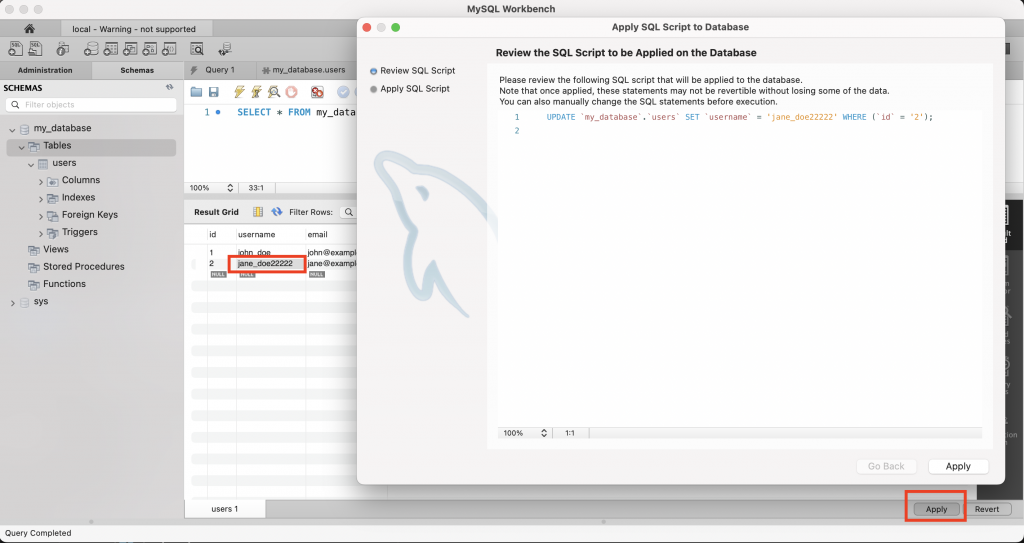Click the Filter objects search field
The height and width of the screenshot is (543, 1024).
91,105
